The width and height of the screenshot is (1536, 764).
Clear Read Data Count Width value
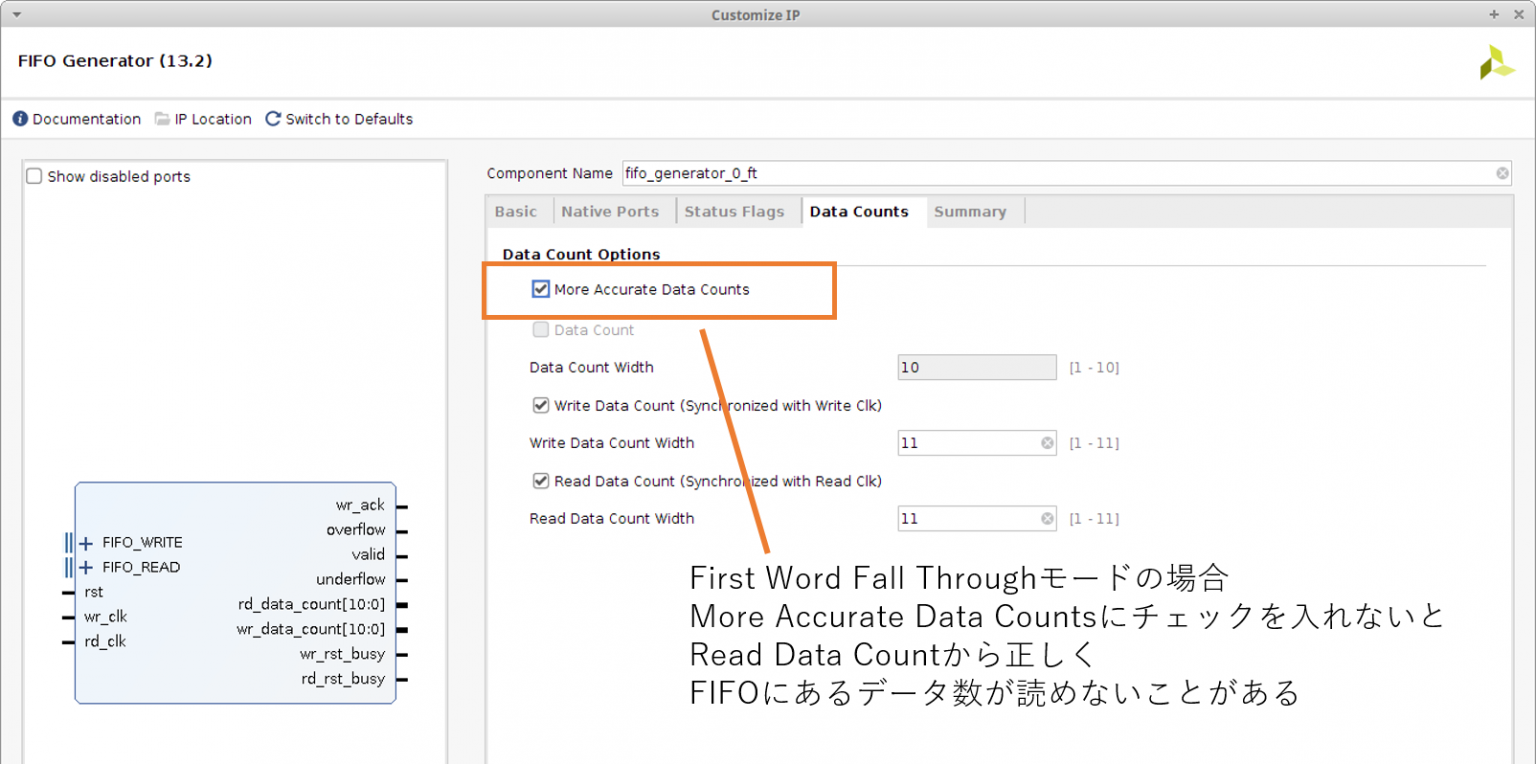click(1047, 519)
